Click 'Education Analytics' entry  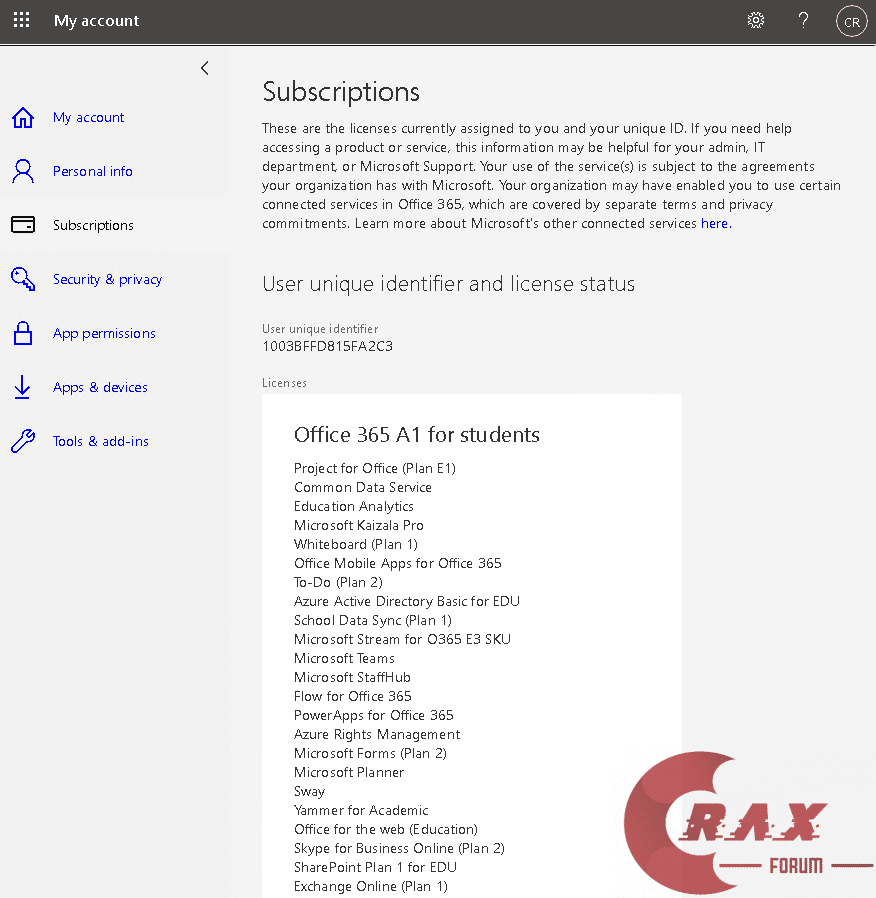(x=354, y=506)
